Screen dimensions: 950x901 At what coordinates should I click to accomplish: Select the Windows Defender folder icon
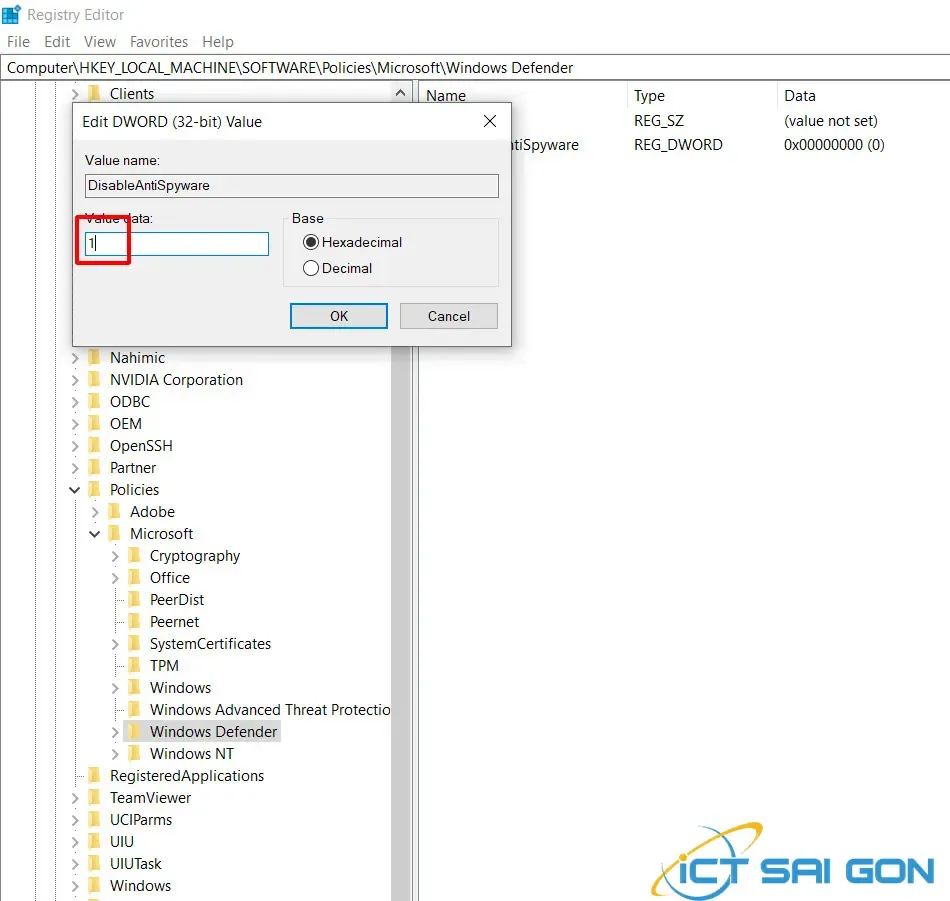click(x=134, y=731)
